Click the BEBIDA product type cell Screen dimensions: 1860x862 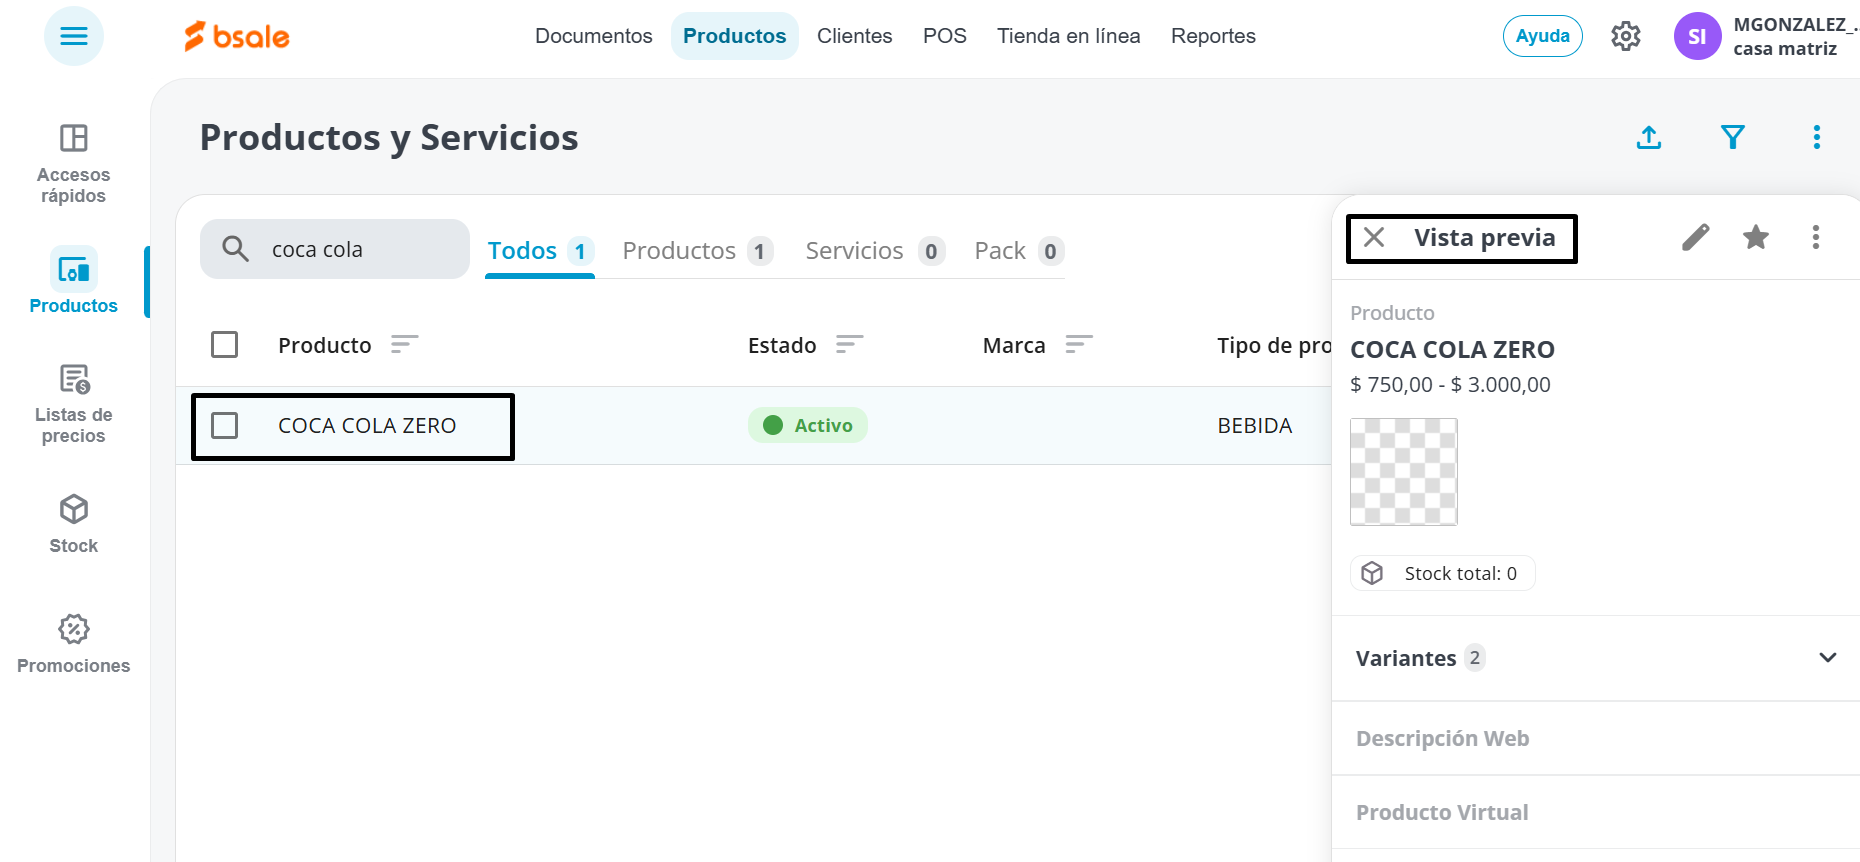point(1255,426)
